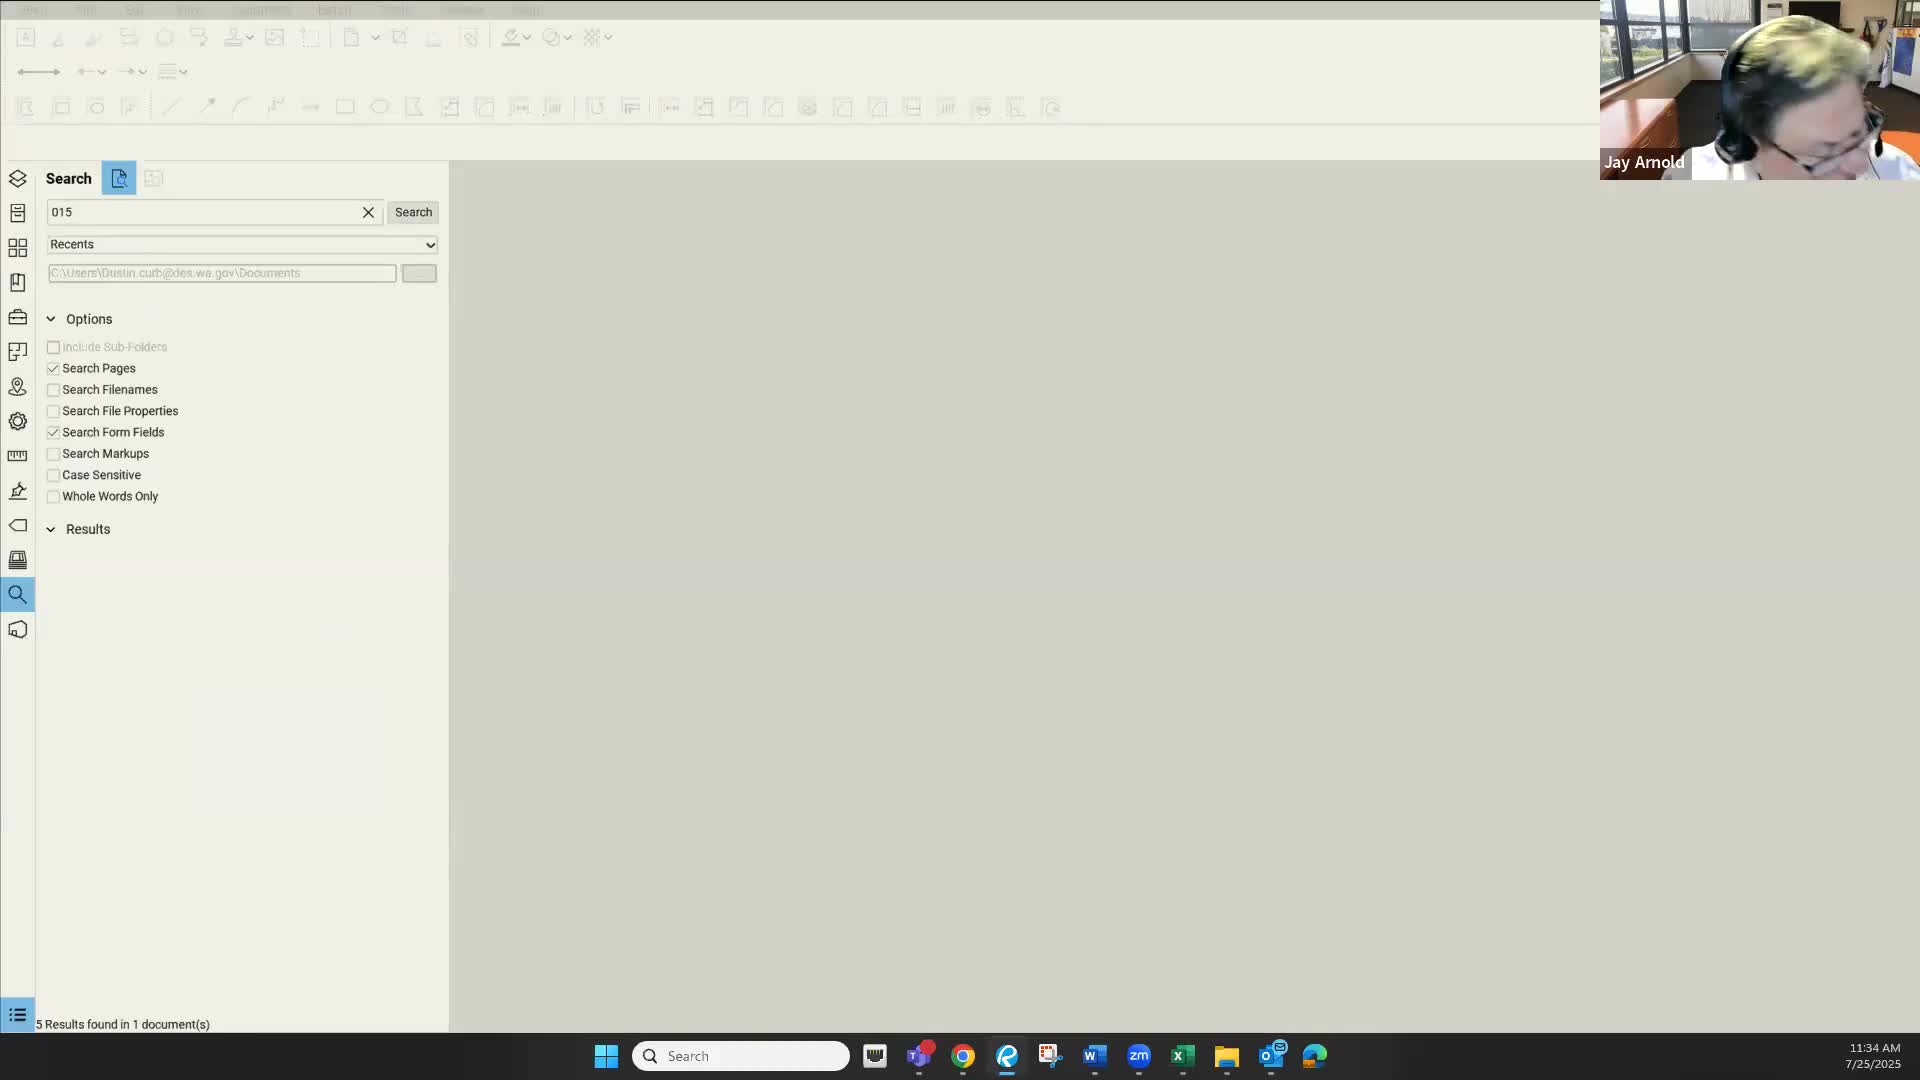Select the Arrow tool in shapes toolbar
1920x1080 pixels.
(207, 107)
